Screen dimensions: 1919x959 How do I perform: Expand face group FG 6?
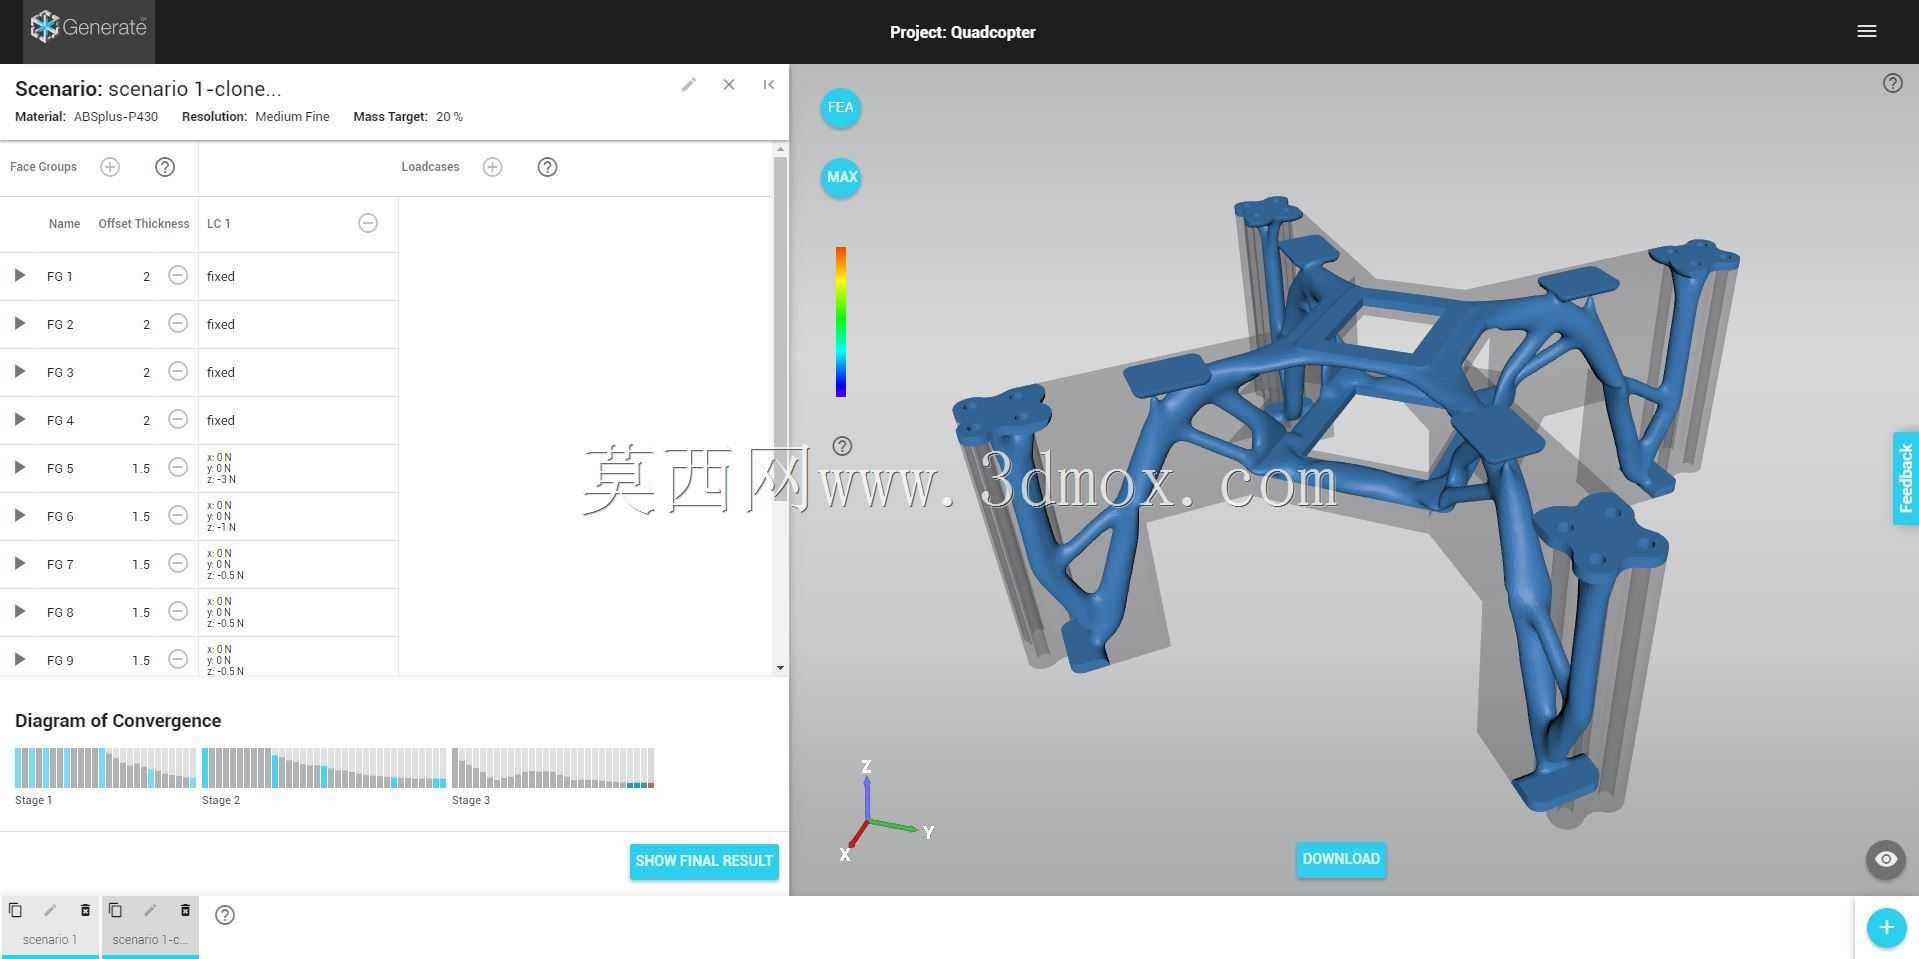click(19, 515)
